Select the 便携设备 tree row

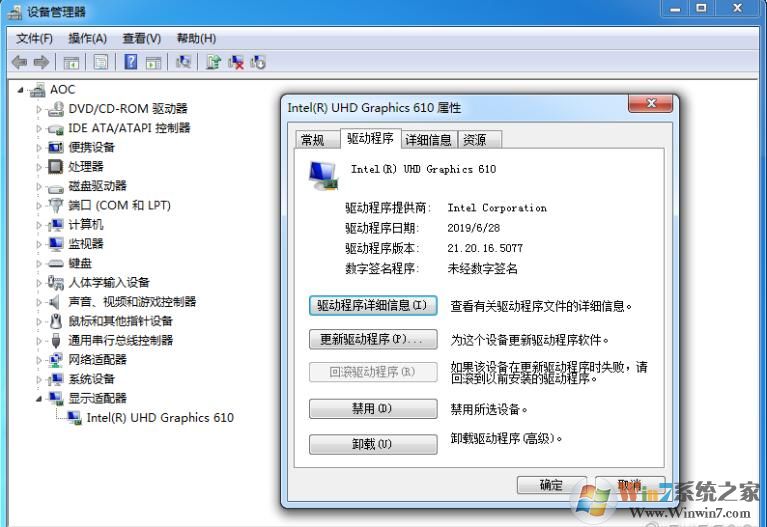(91, 147)
